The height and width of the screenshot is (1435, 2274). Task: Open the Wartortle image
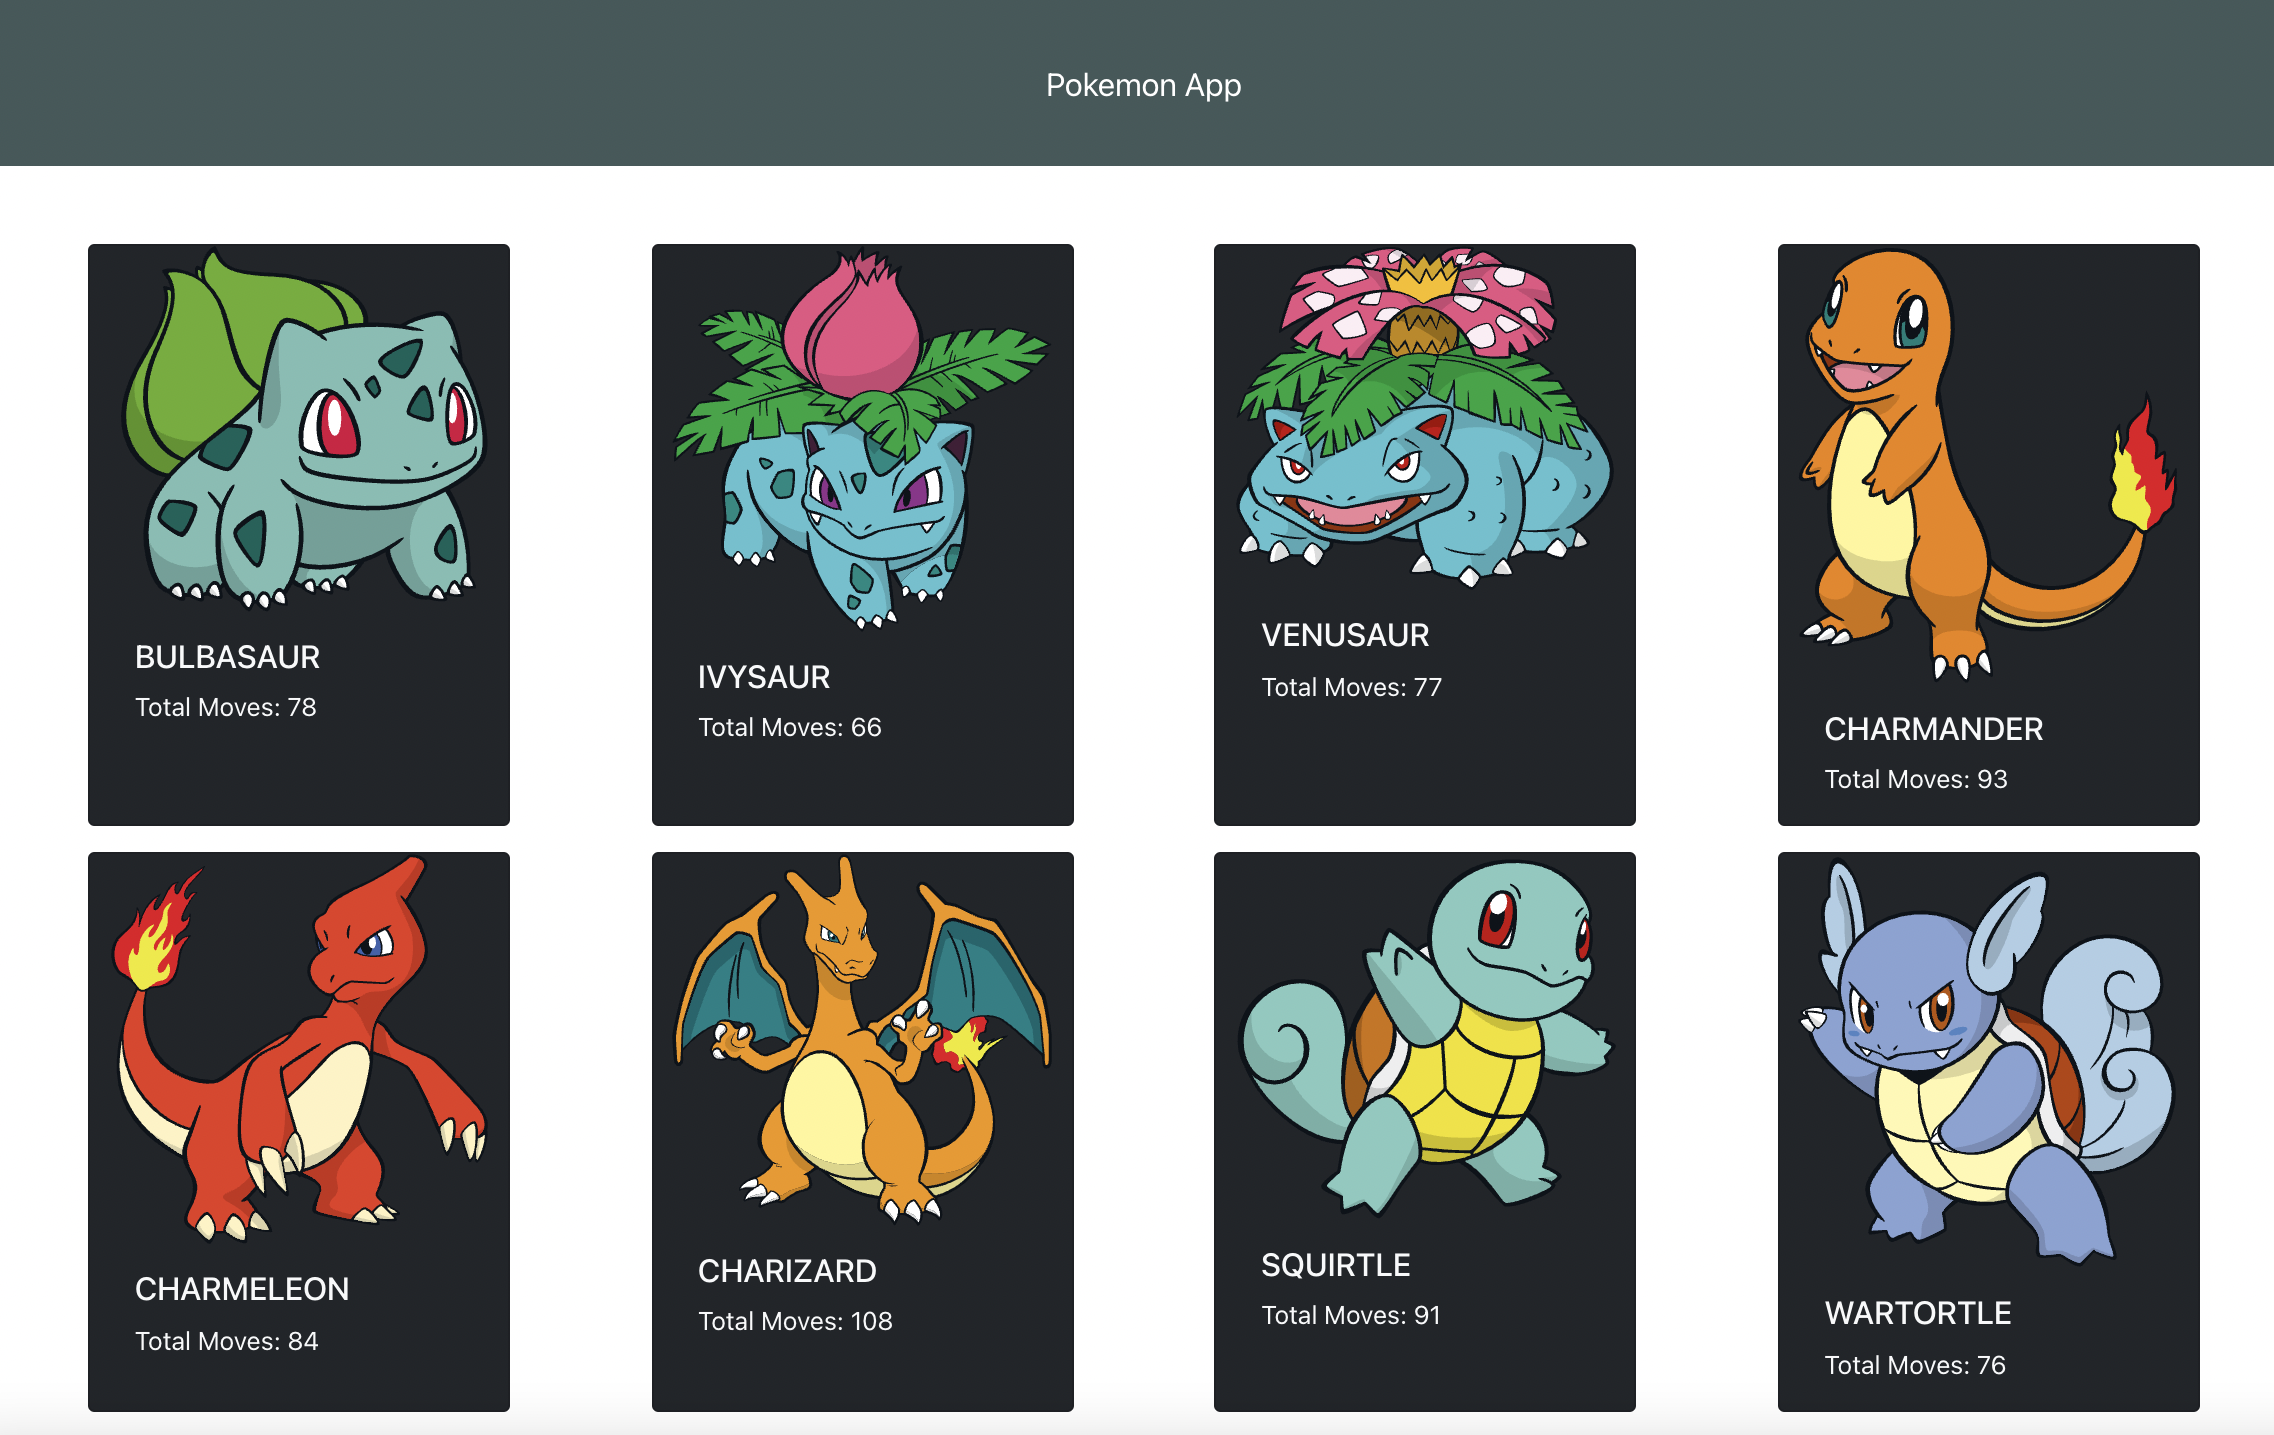click(1988, 1060)
